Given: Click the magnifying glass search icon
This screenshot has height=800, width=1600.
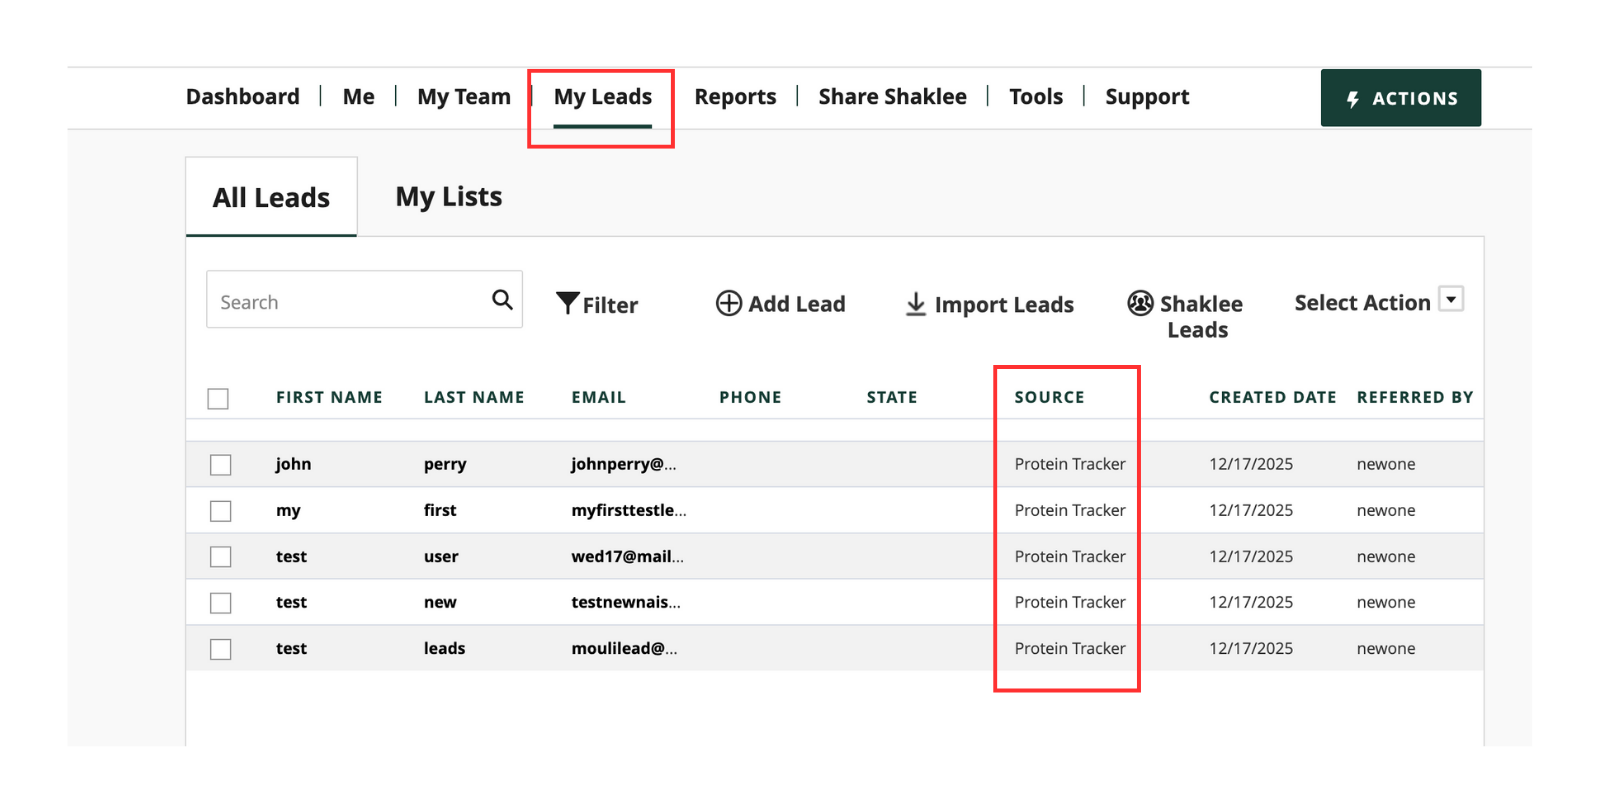Looking at the screenshot, I should 502,300.
